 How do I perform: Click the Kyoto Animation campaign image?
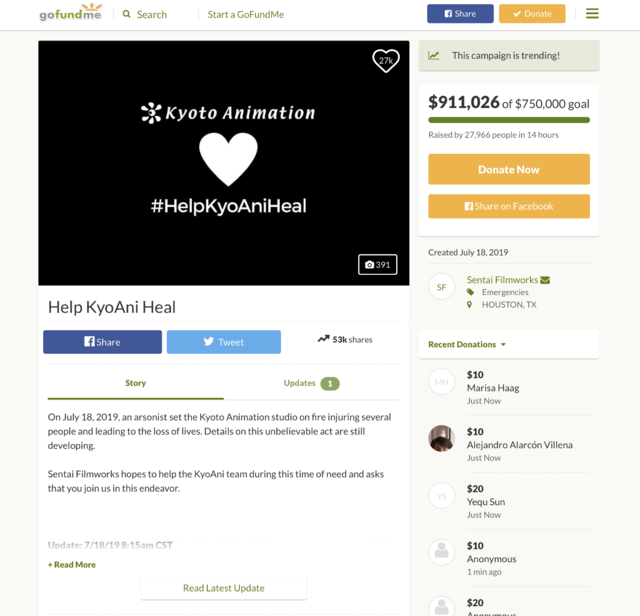click(x=224, y=163)
